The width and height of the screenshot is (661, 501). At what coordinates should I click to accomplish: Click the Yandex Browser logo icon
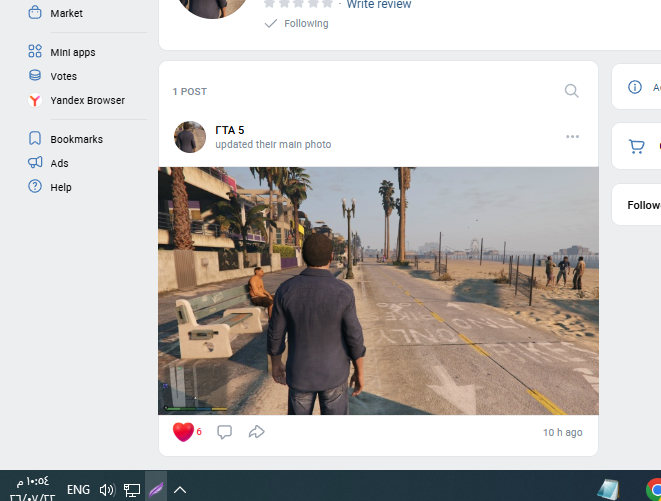tap(35, 100)
